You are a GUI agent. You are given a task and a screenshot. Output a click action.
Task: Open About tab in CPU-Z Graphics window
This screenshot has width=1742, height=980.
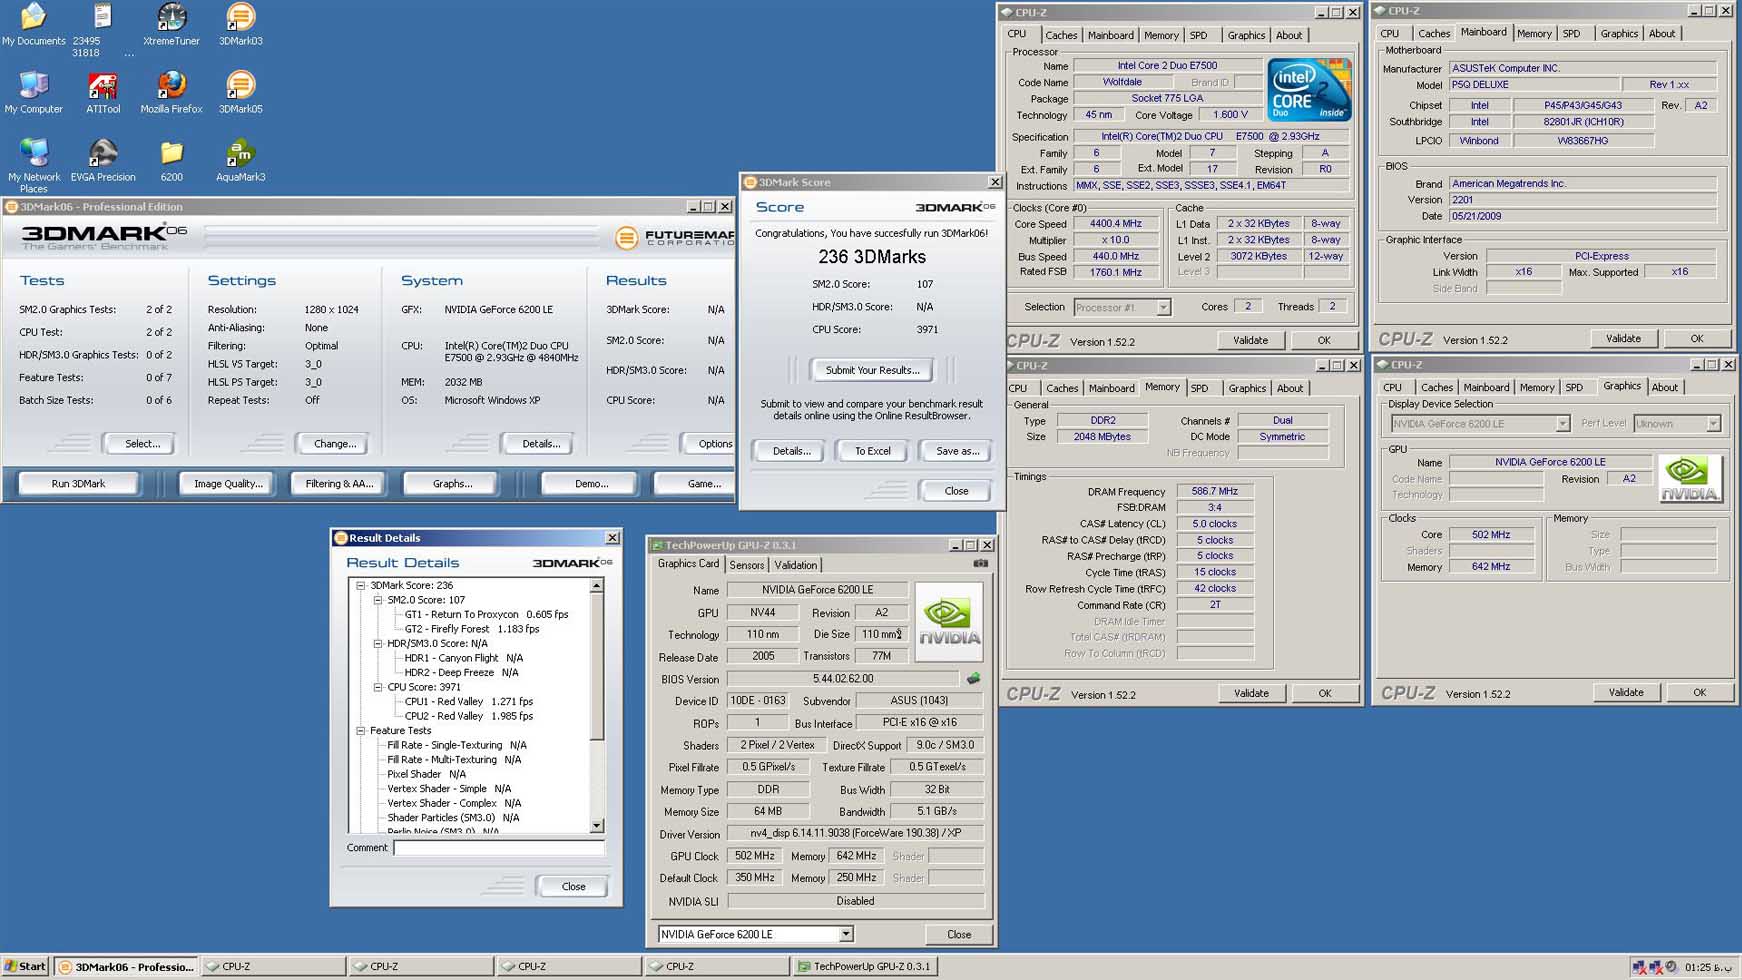pos(1664,387)
